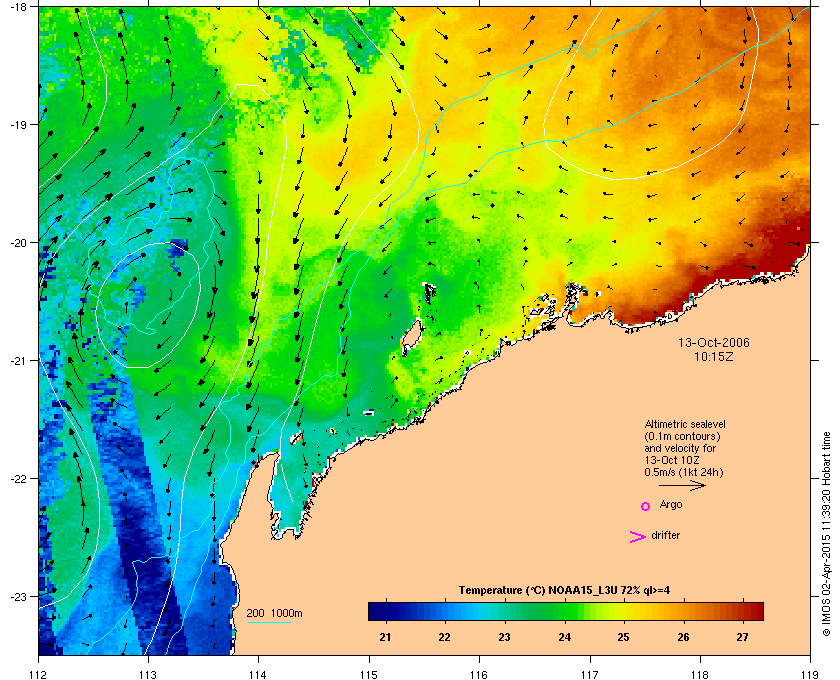
Task: Click the Temperature NOAA15_L3U colorbar title
Action: coord(564,591)
